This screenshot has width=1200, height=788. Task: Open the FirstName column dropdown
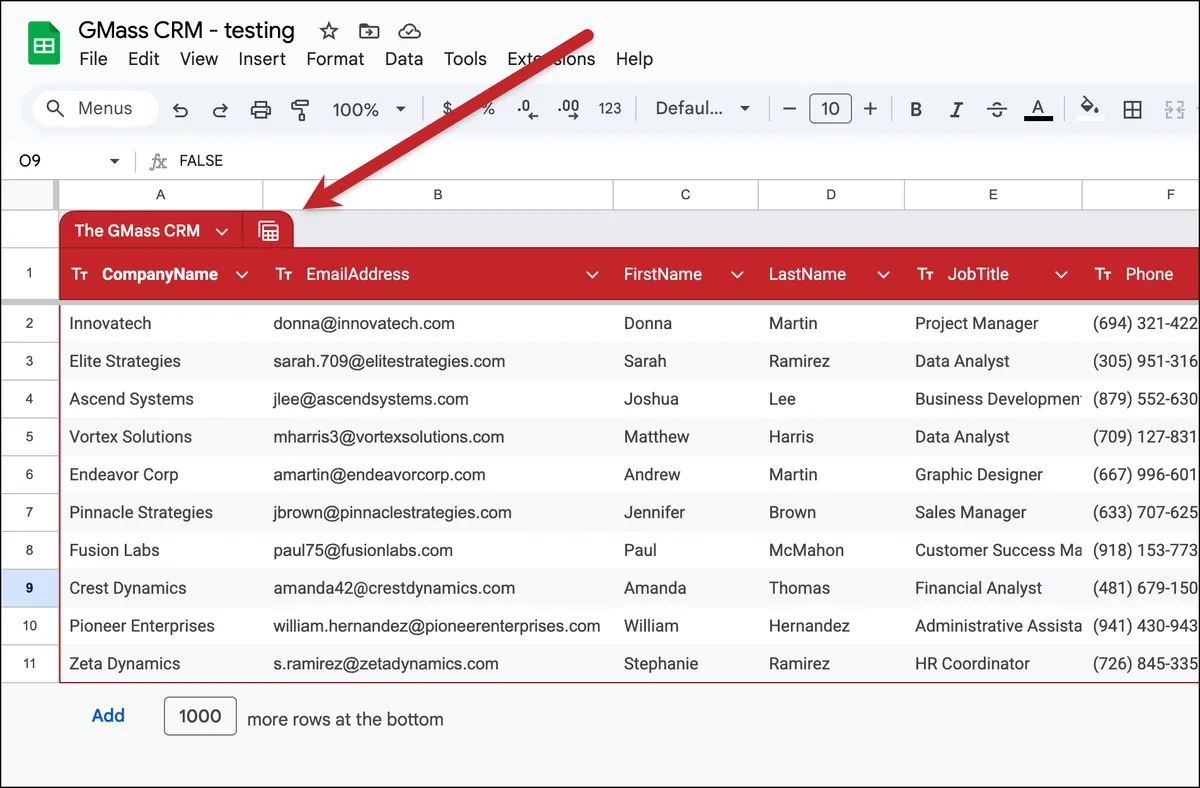point(737,274)
